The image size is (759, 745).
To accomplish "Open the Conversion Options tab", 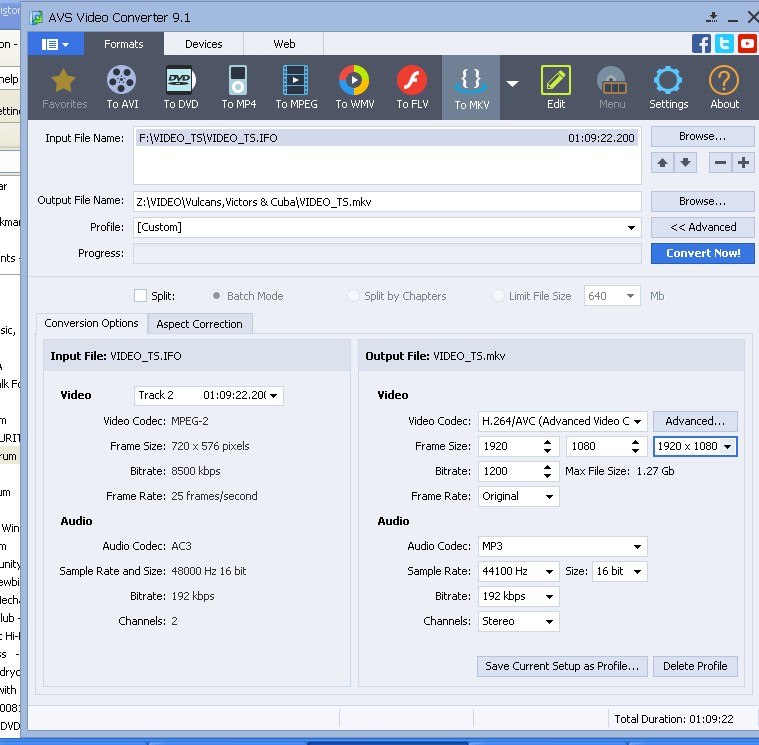I will [x=91, y=323].
